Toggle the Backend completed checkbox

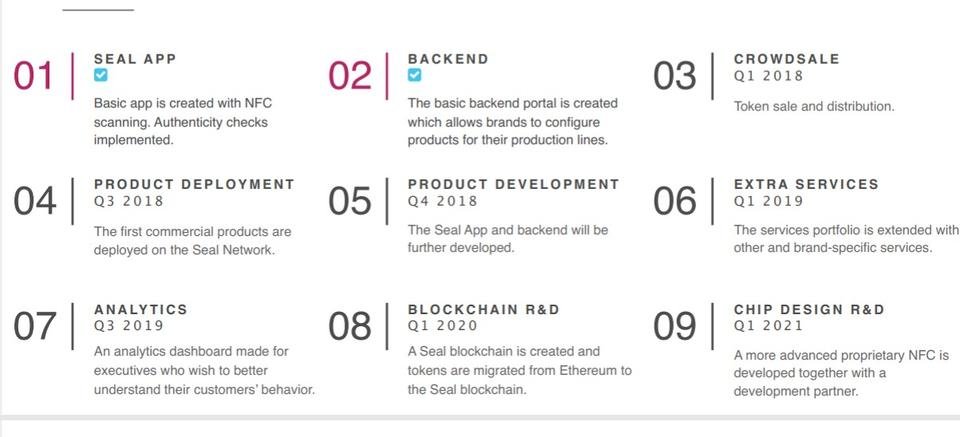(x=414, y=75)
